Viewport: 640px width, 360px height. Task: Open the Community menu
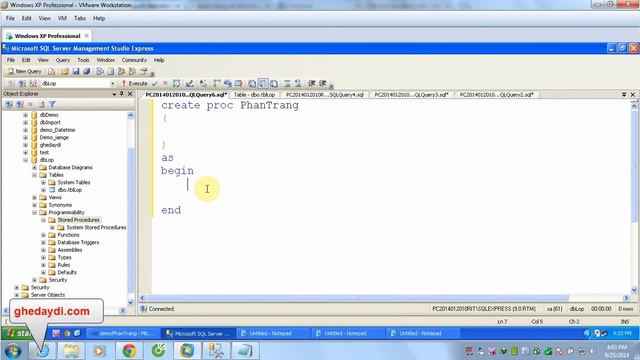pyautogui.click(x=134, y=60)
